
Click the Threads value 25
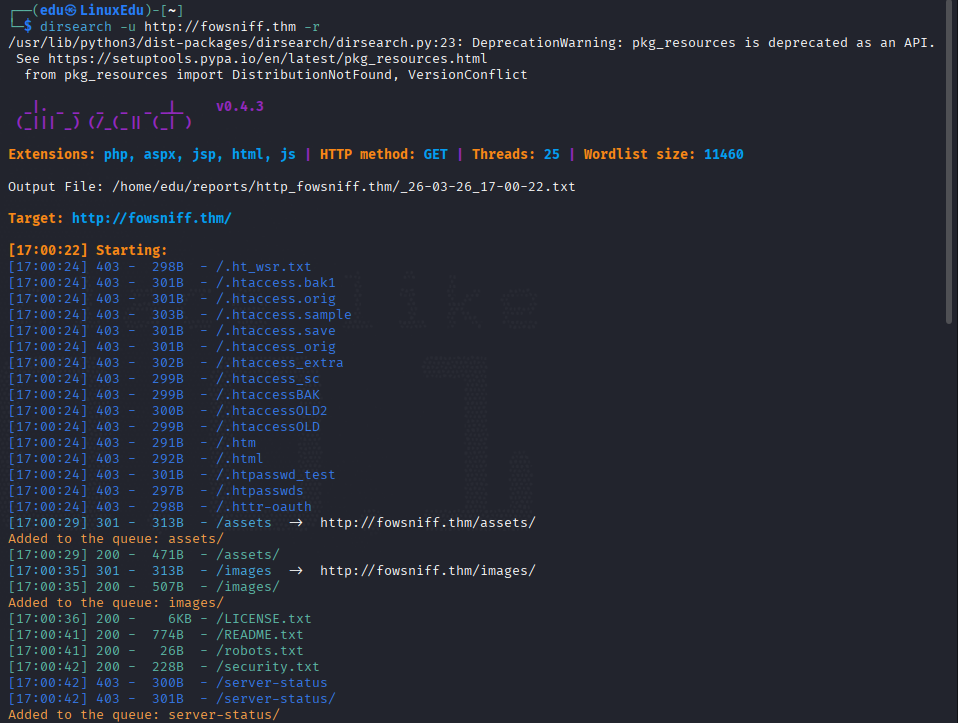pos(551,154)
